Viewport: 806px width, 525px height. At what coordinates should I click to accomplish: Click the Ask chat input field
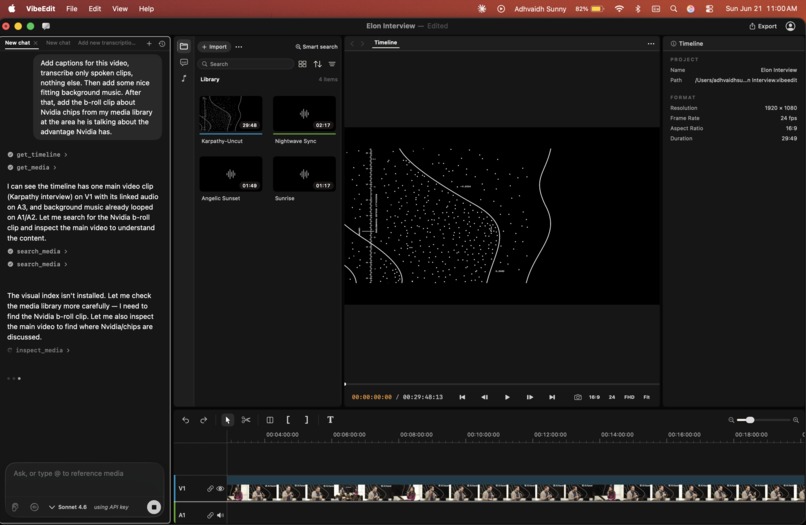pyautogui.click(x=85, y=474)
